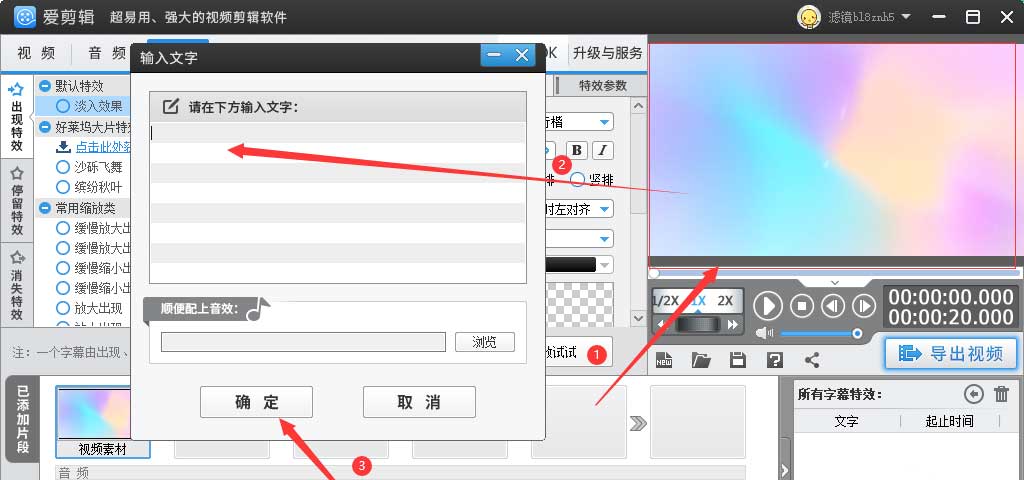Select the 出现特效 side tab
The height and width of the screenshot is (480, 1024).
click(17, 118)
